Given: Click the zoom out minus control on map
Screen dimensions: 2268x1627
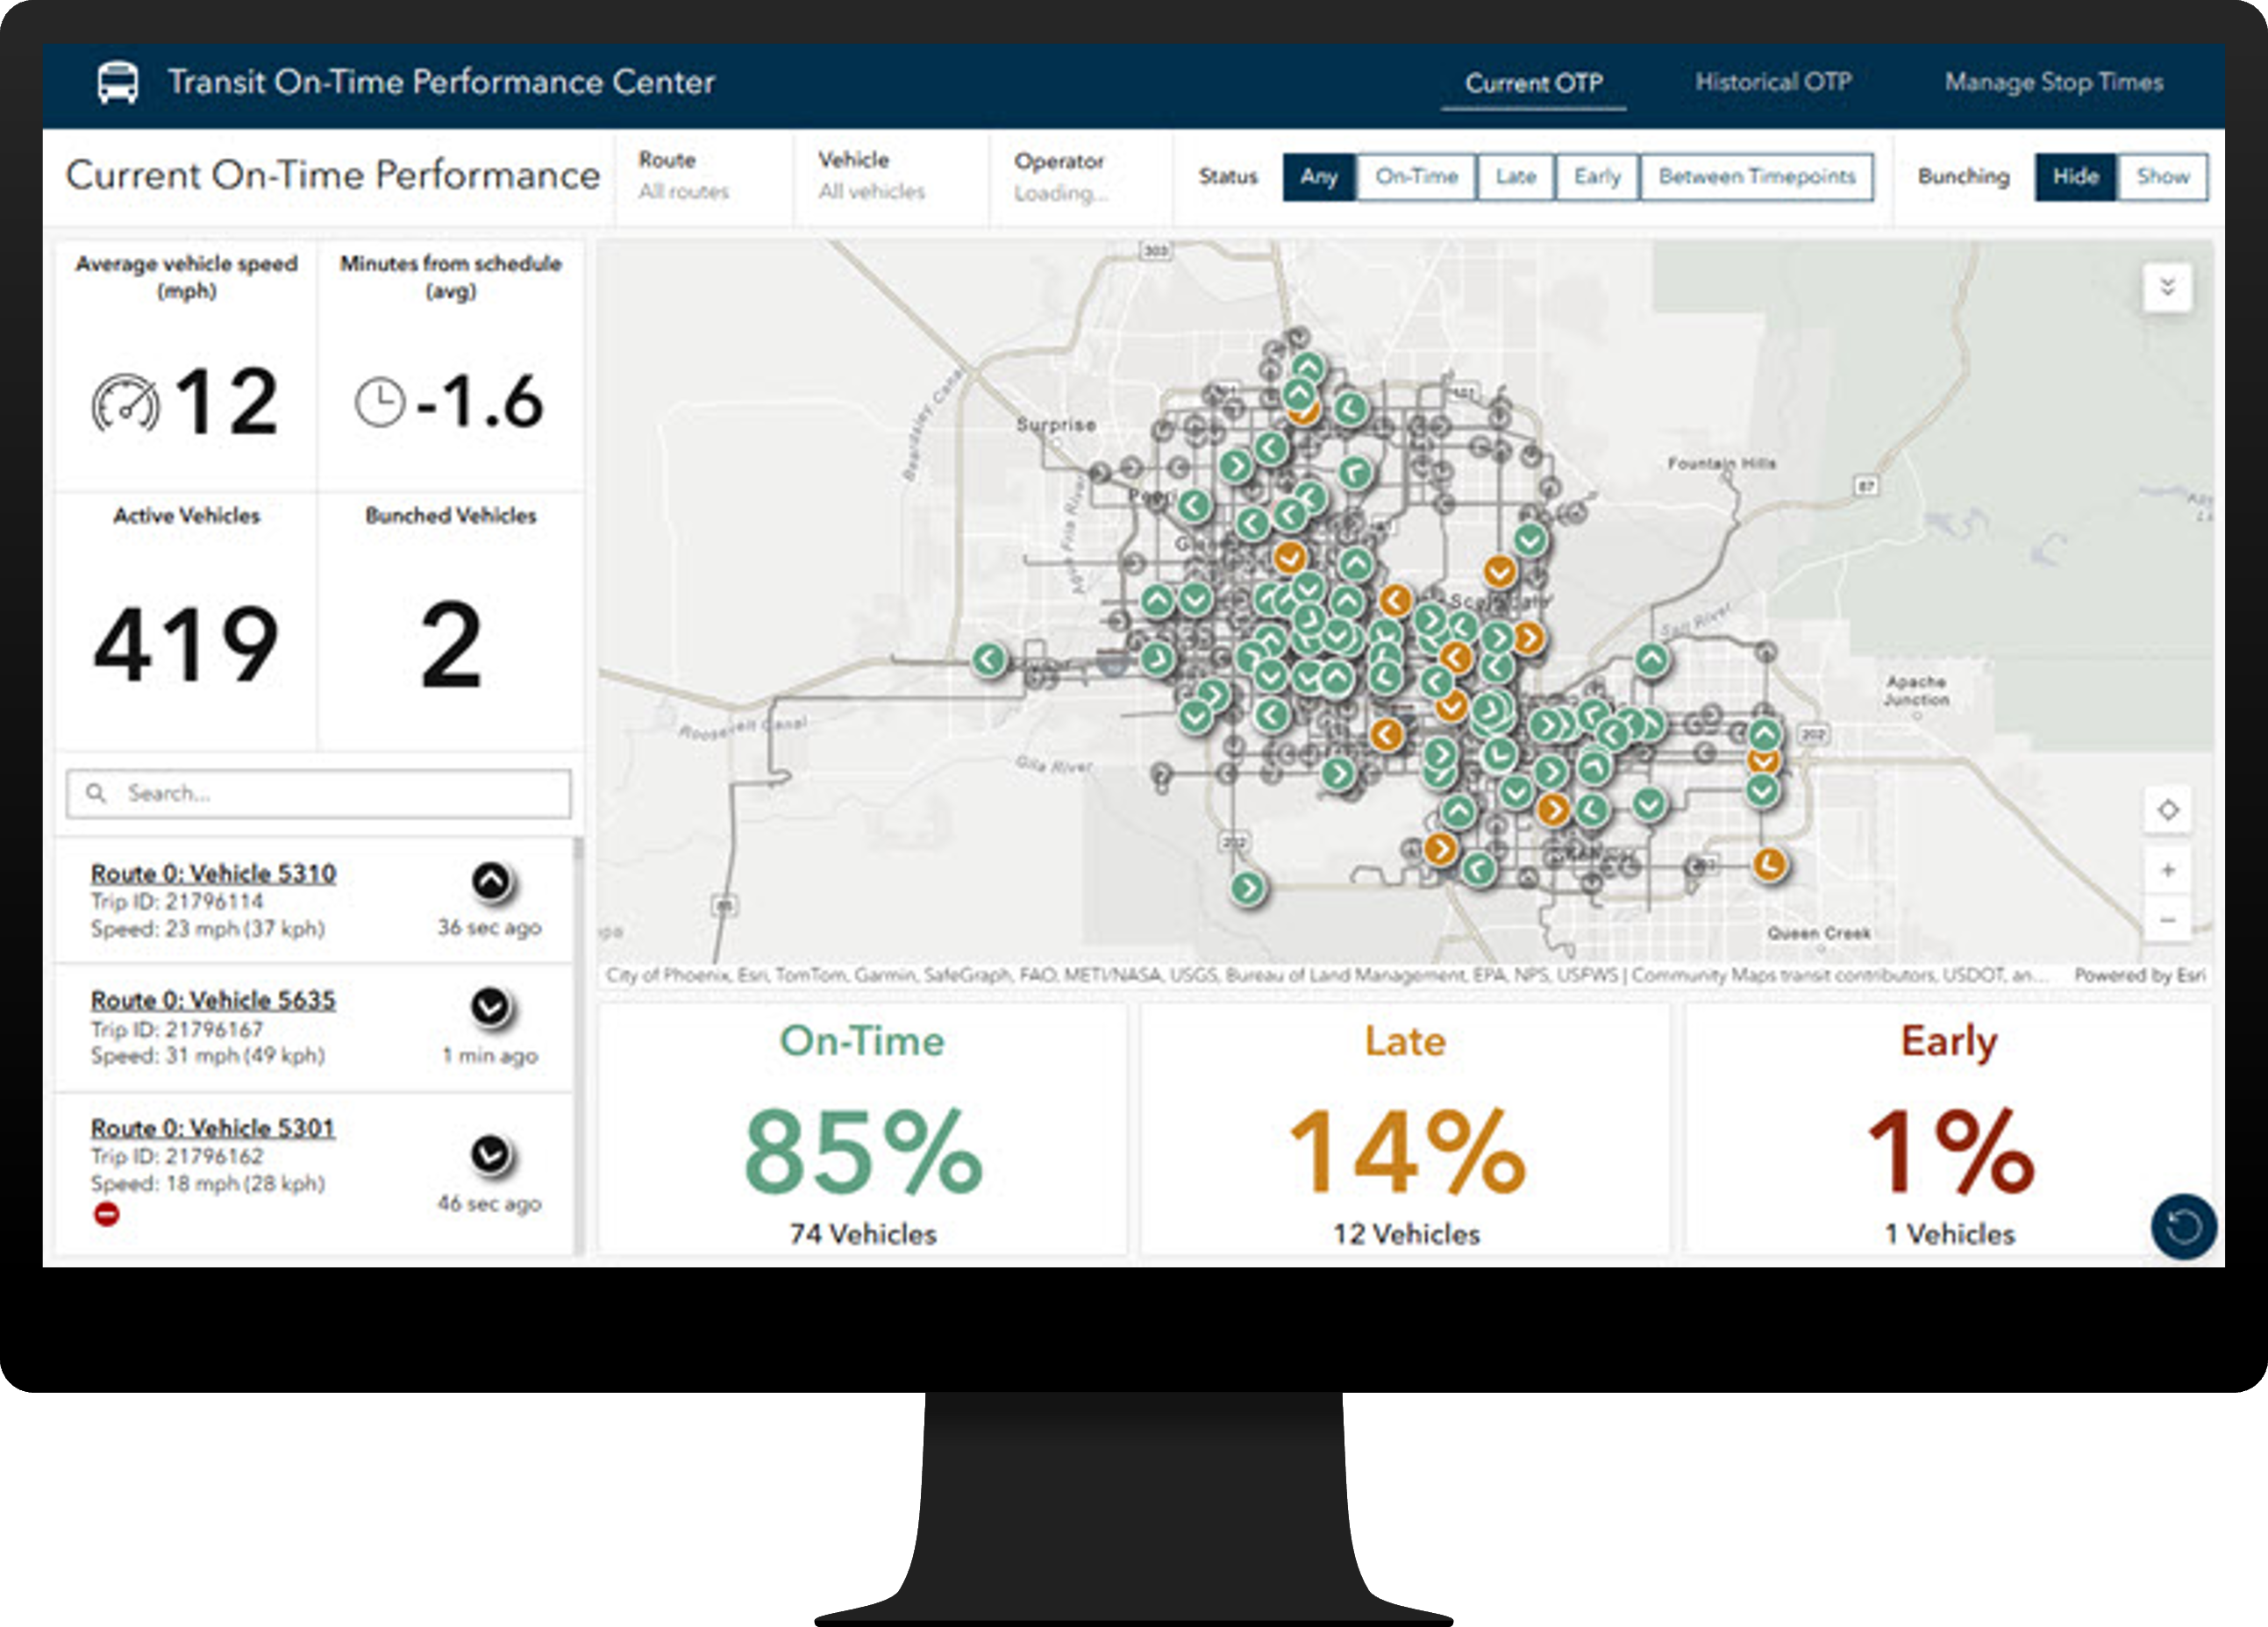Looking at the screenshot, I should pyautogui.click(x=2170, y=921).
